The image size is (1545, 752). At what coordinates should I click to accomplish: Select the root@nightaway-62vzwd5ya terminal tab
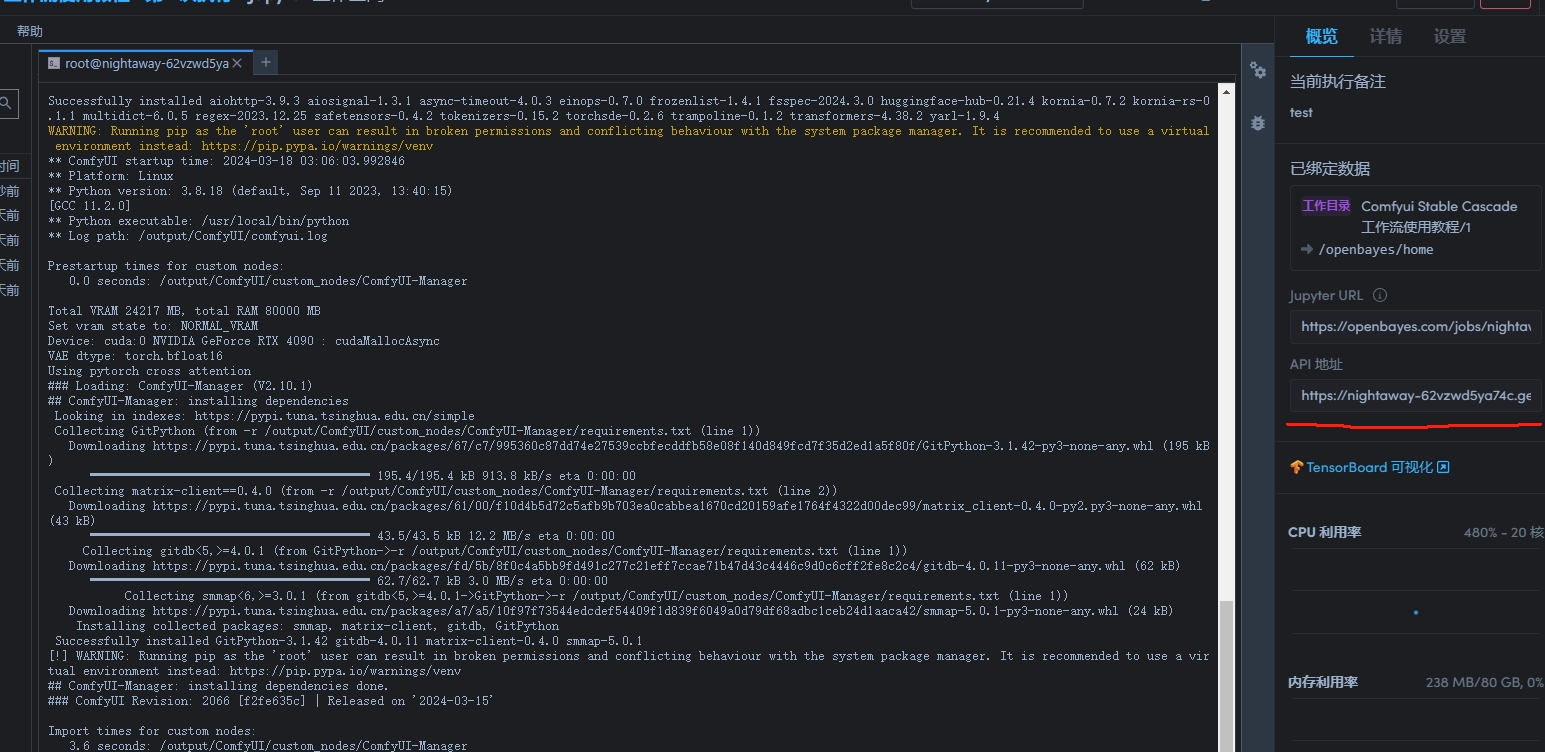click(146, 63)
